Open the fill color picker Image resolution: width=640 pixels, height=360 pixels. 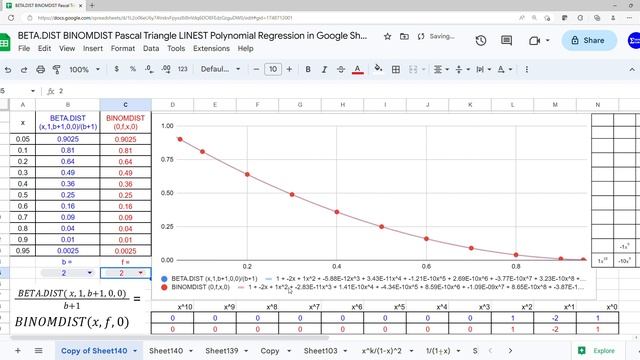pyautogui.click(x=378, y=69)
